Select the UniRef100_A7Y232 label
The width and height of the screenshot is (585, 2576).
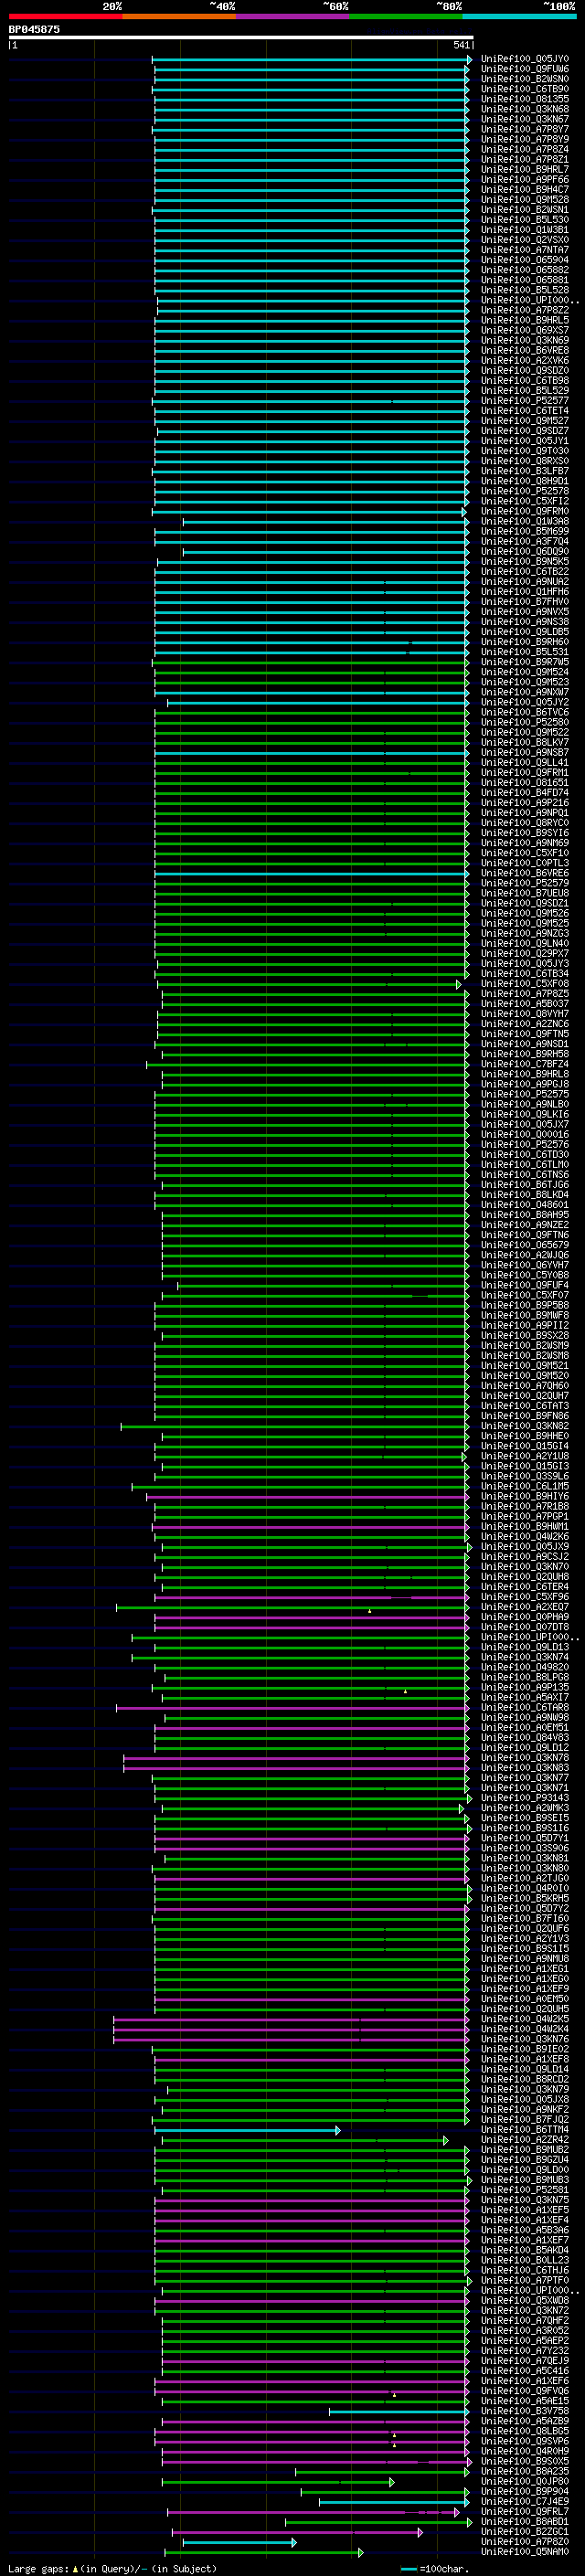coord(525,2351)
